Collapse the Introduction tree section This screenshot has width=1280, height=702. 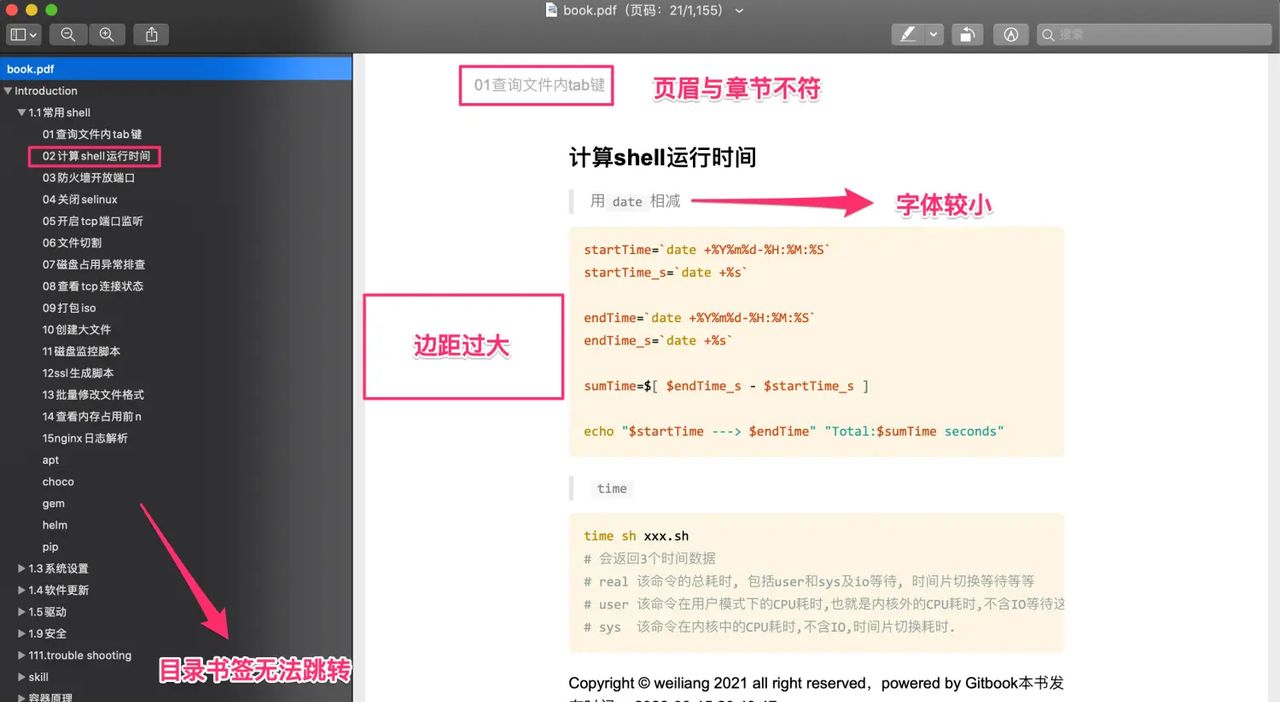click(9, 90)
